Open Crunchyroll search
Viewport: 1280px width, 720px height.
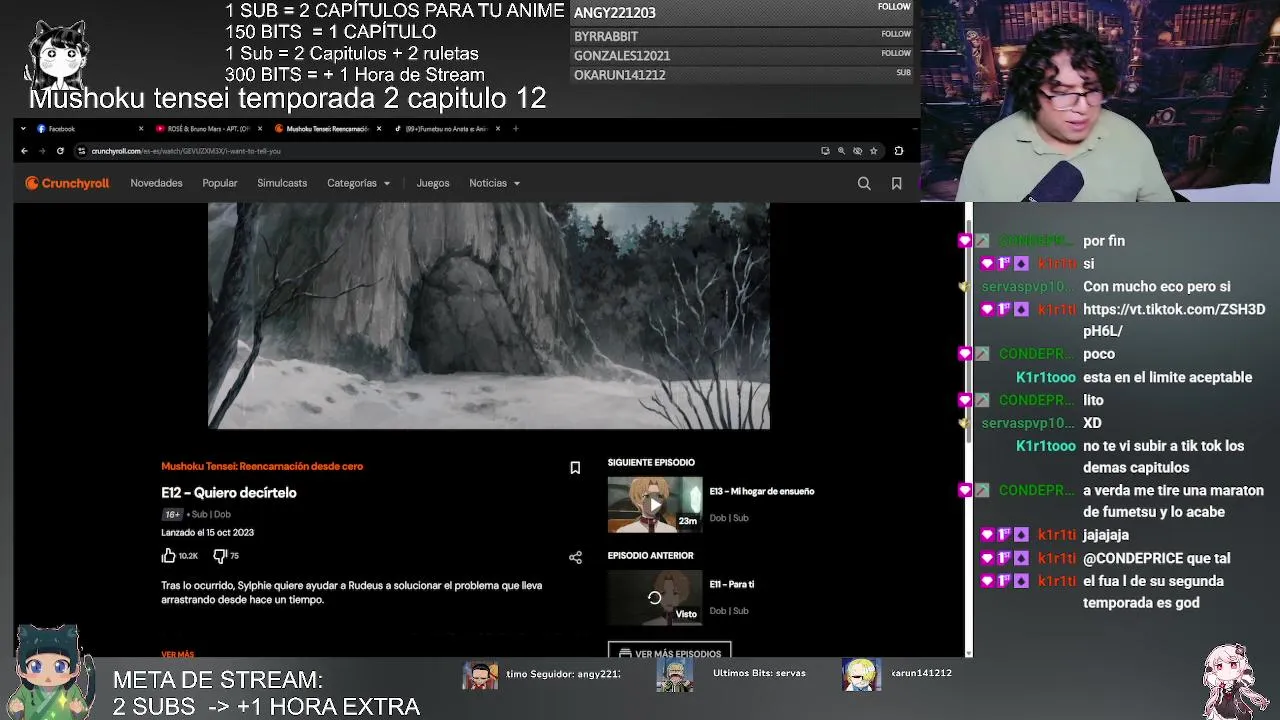(864, 183)
